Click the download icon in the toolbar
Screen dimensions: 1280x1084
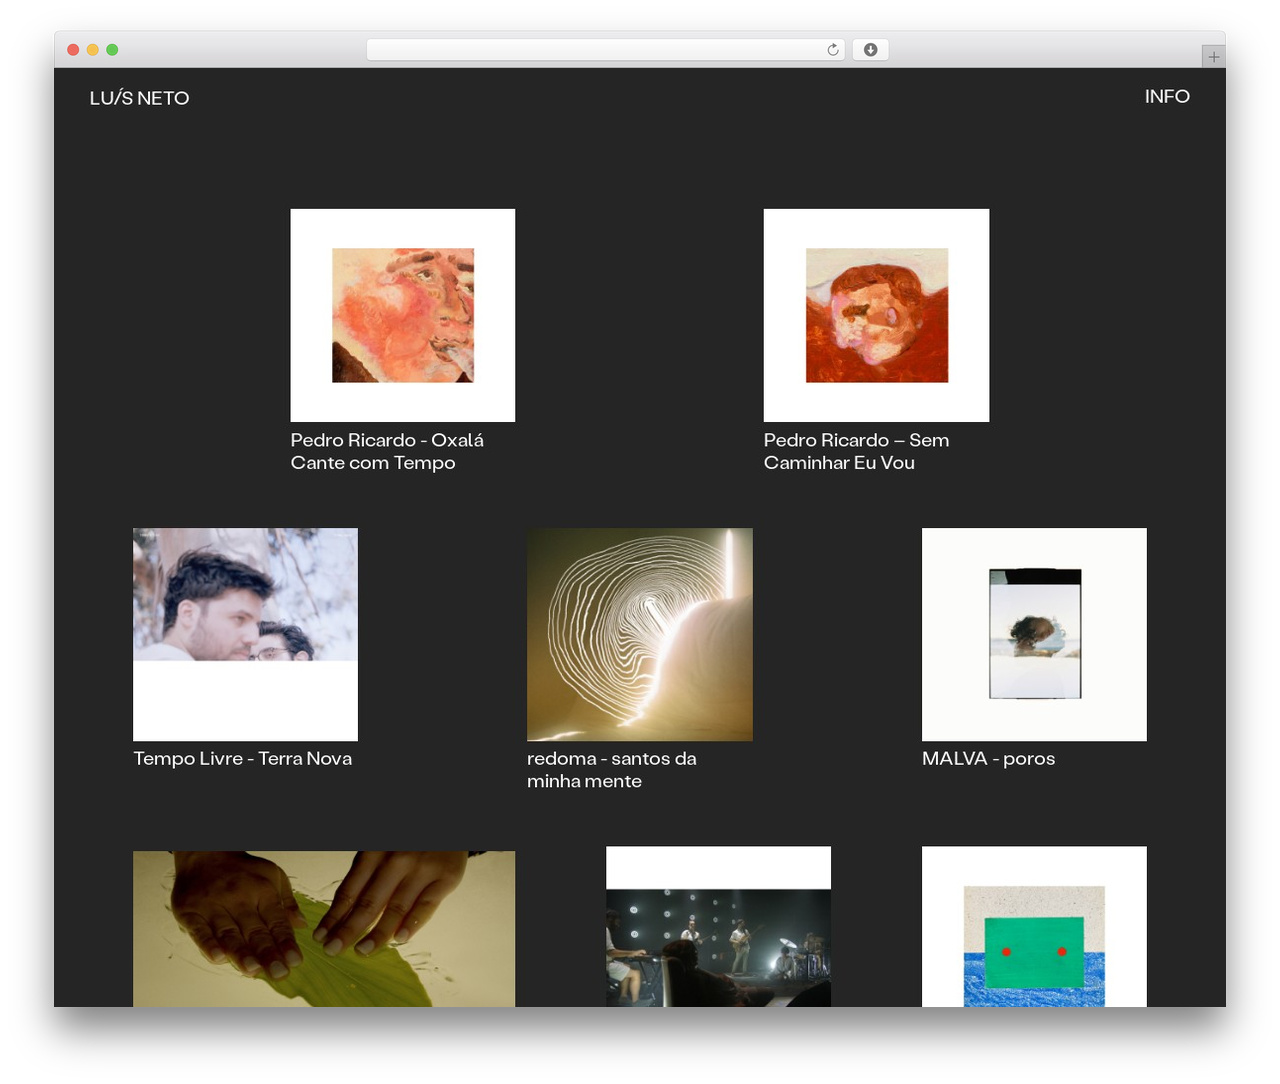click(x=870, y=50)
